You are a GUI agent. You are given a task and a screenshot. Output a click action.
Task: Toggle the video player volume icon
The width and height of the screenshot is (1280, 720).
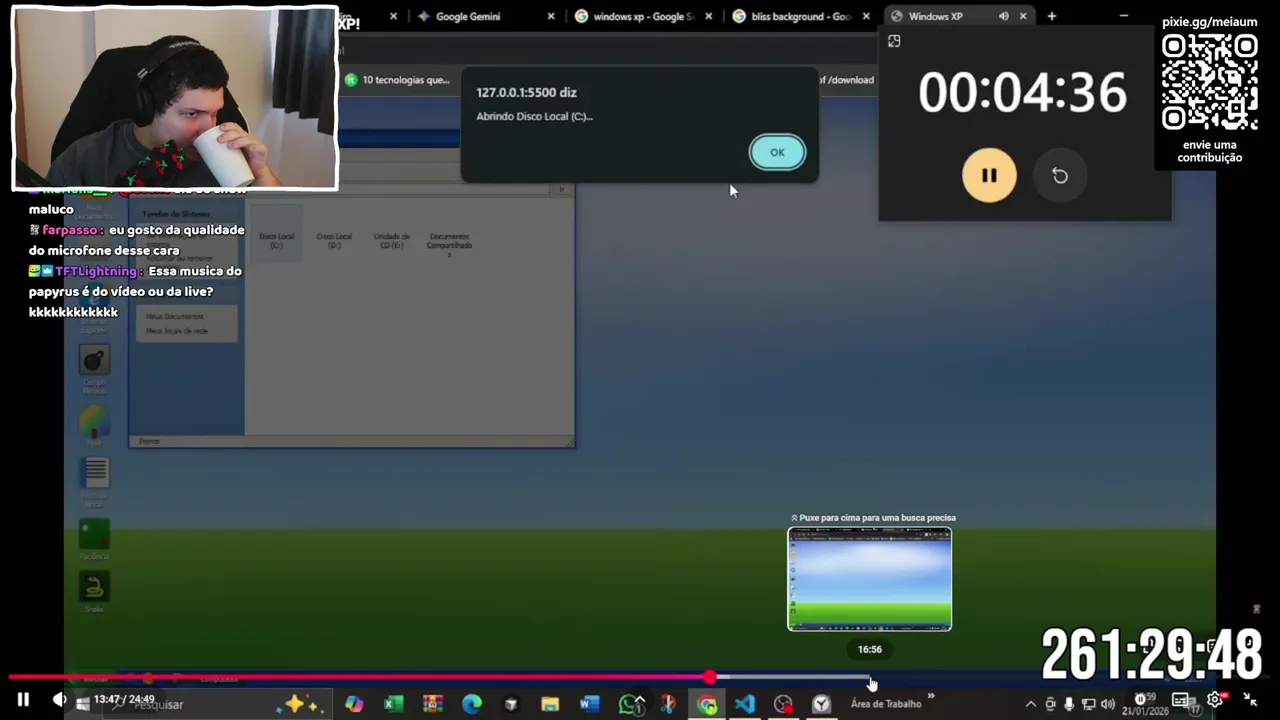point(59,700)
